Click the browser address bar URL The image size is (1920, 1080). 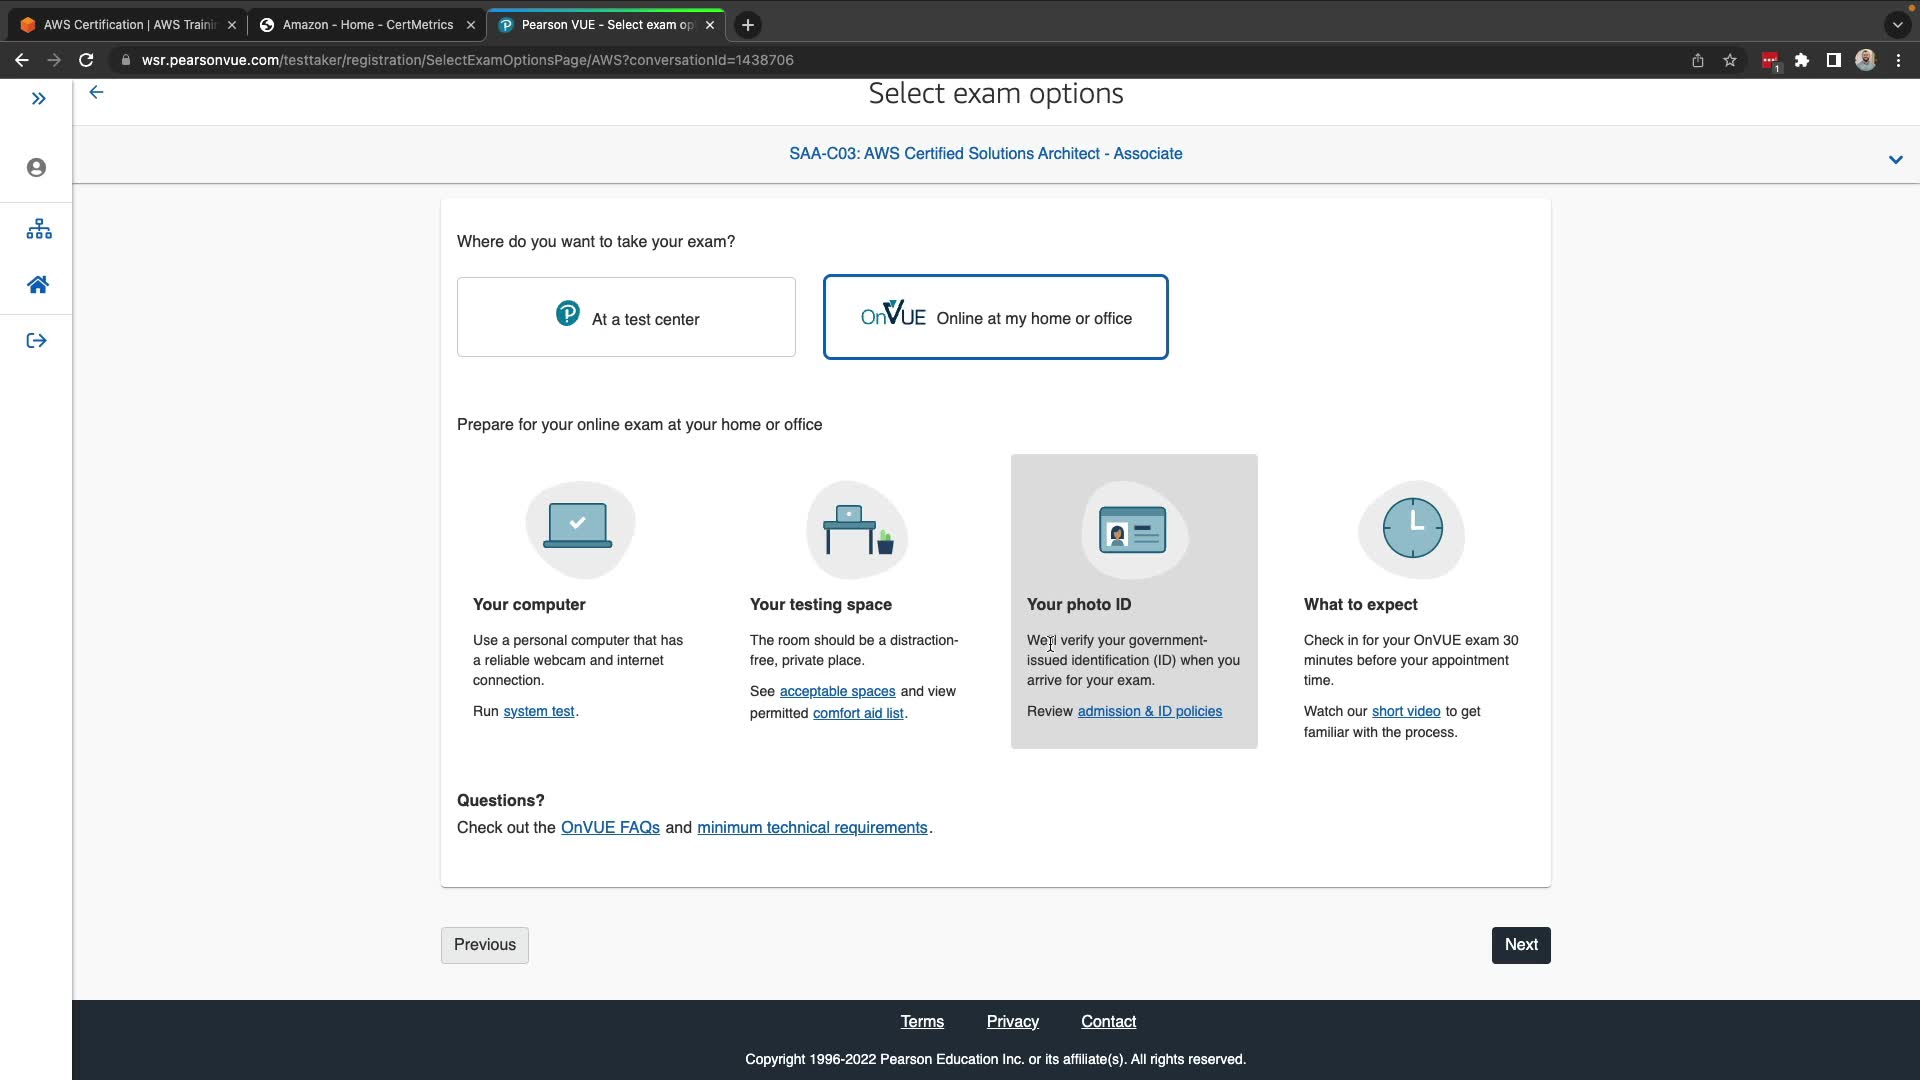click(467, 60)
